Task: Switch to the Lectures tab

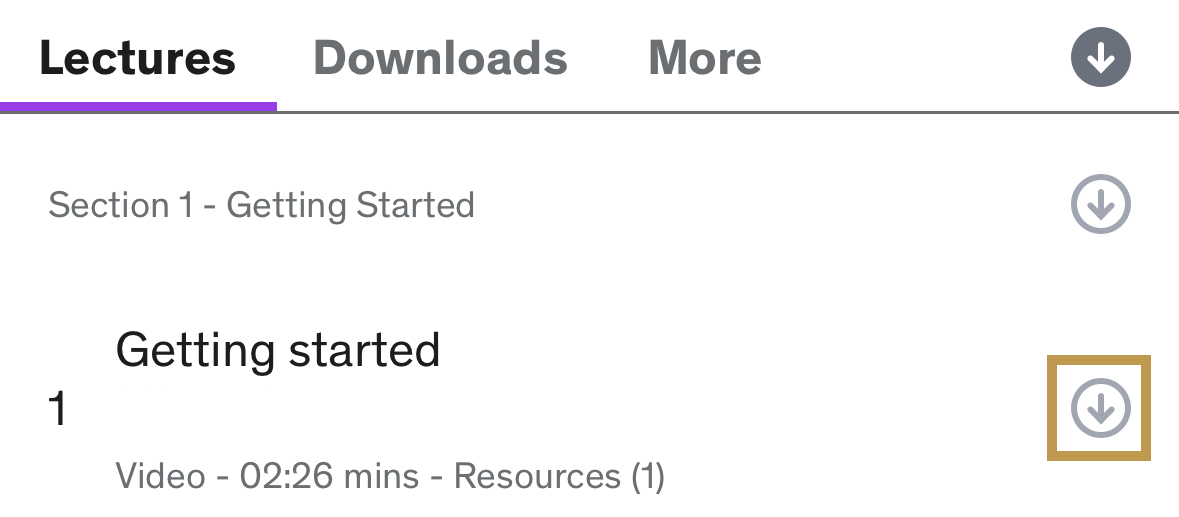Action: (x=138, y=59)
